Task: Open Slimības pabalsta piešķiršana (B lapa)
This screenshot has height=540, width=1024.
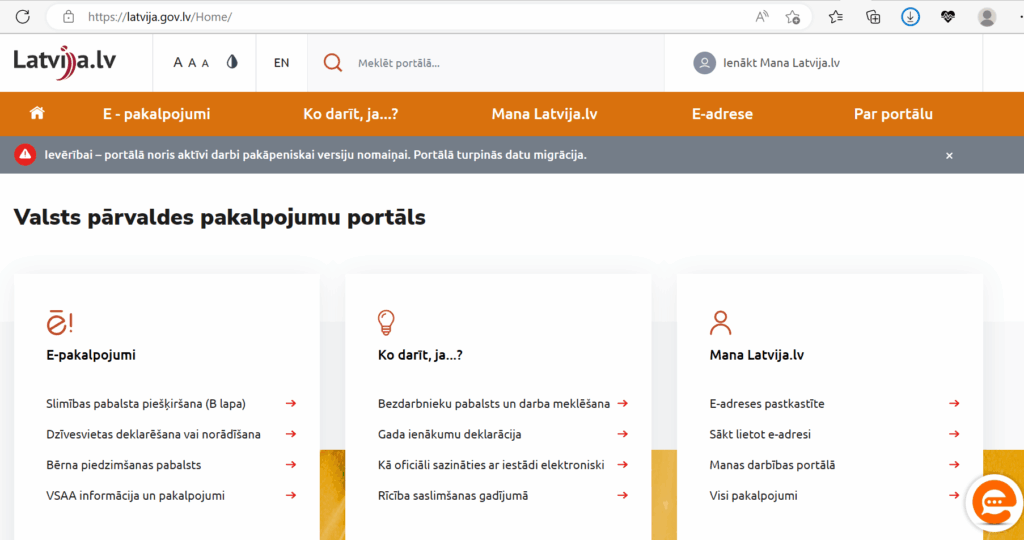Action: pos(146,404)
